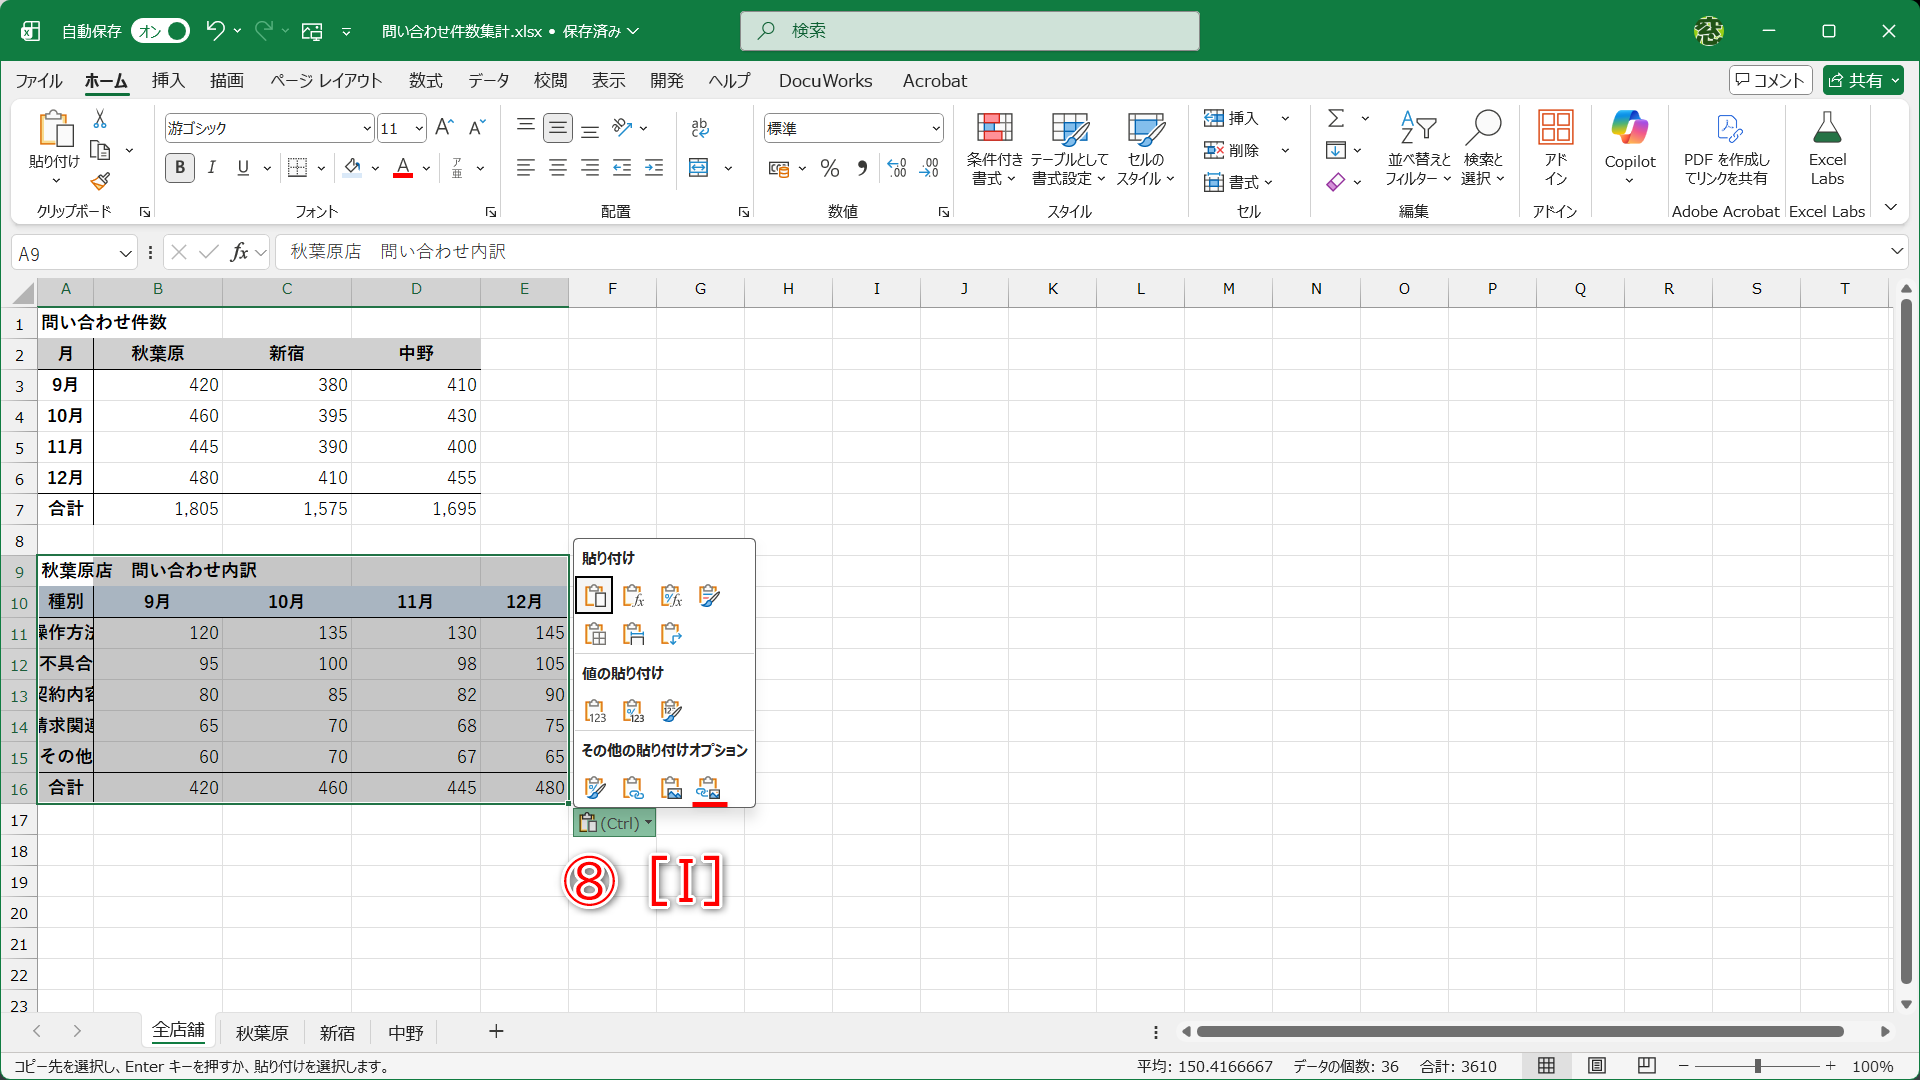This screenshot has width=1920, height=1080.
Task: Choose the リンクされた図 paste option icon
Action: pos(710,787)
